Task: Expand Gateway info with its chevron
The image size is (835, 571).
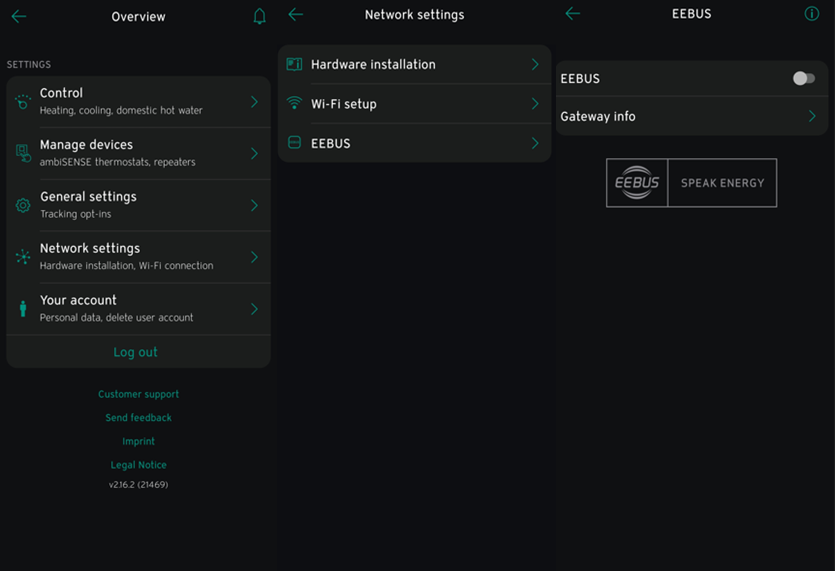Action: point(811,117)
